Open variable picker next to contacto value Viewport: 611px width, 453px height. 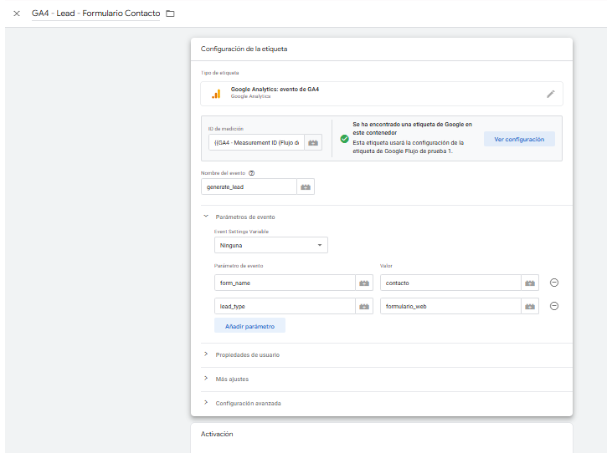click(529, 283)
